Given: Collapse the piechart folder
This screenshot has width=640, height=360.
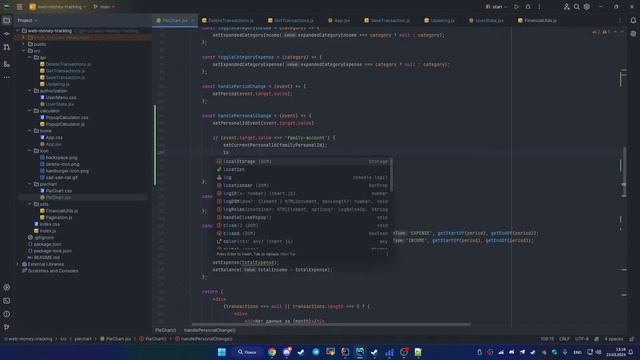Looking at the screenshot, I should [x=30, y=184].
